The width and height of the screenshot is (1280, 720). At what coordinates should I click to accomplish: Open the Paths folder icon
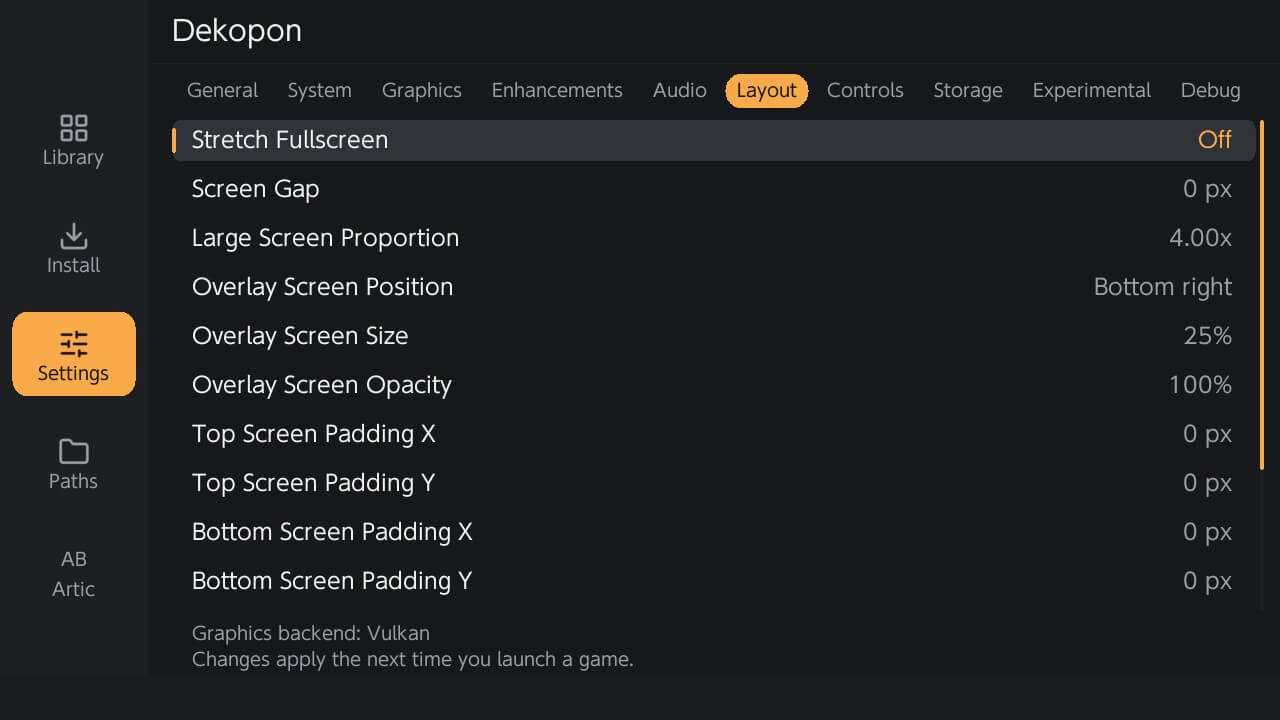click(x=73, y=452)
